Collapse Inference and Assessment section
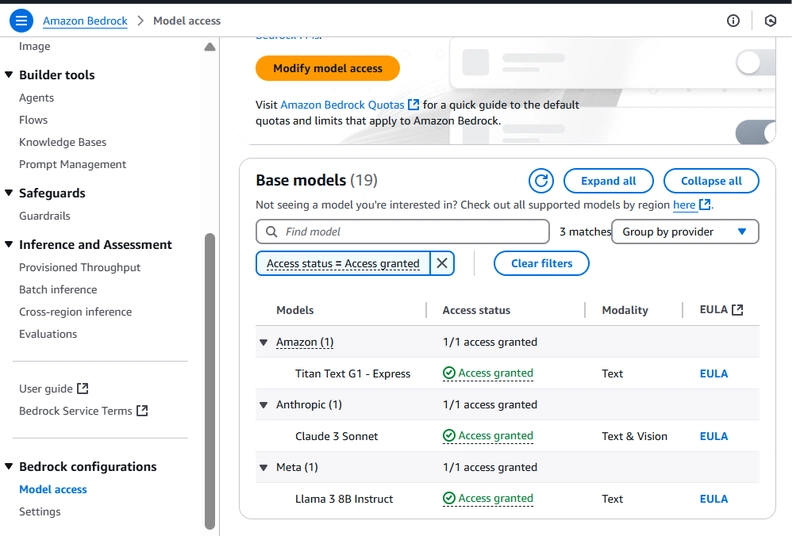This screenshot has width=800, height=536. coord(9,244)
